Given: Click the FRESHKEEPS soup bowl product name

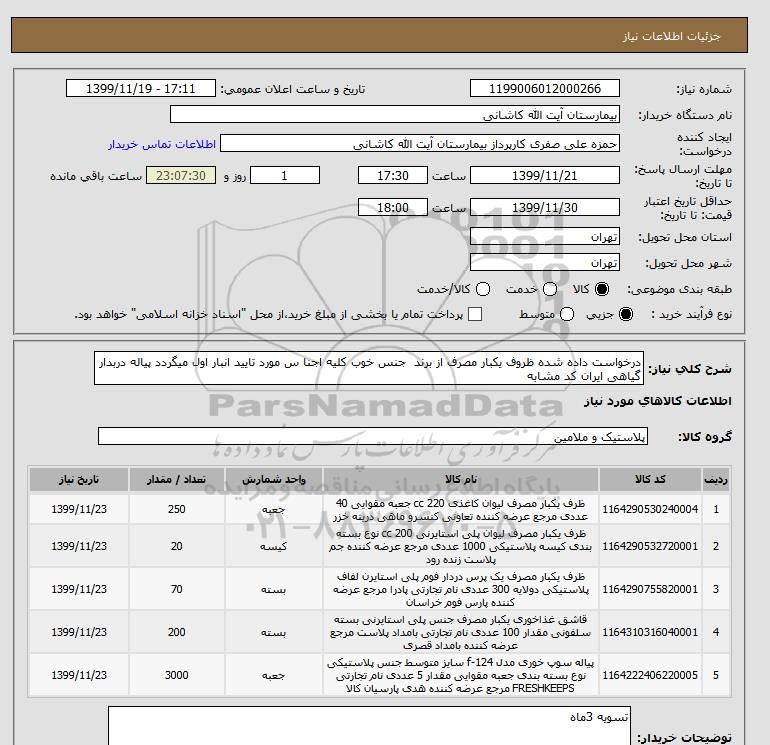Looking at the screenshot, I should pyautogui.click(x=461, y=675).
